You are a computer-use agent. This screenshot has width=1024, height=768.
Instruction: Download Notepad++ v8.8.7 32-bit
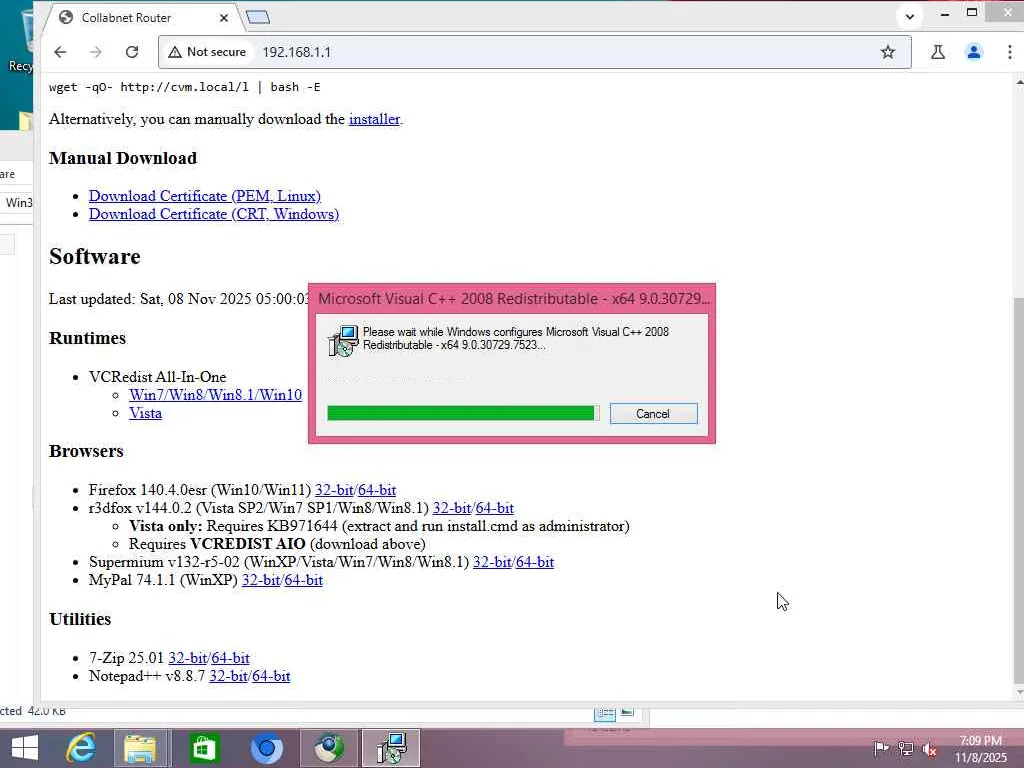228,677
